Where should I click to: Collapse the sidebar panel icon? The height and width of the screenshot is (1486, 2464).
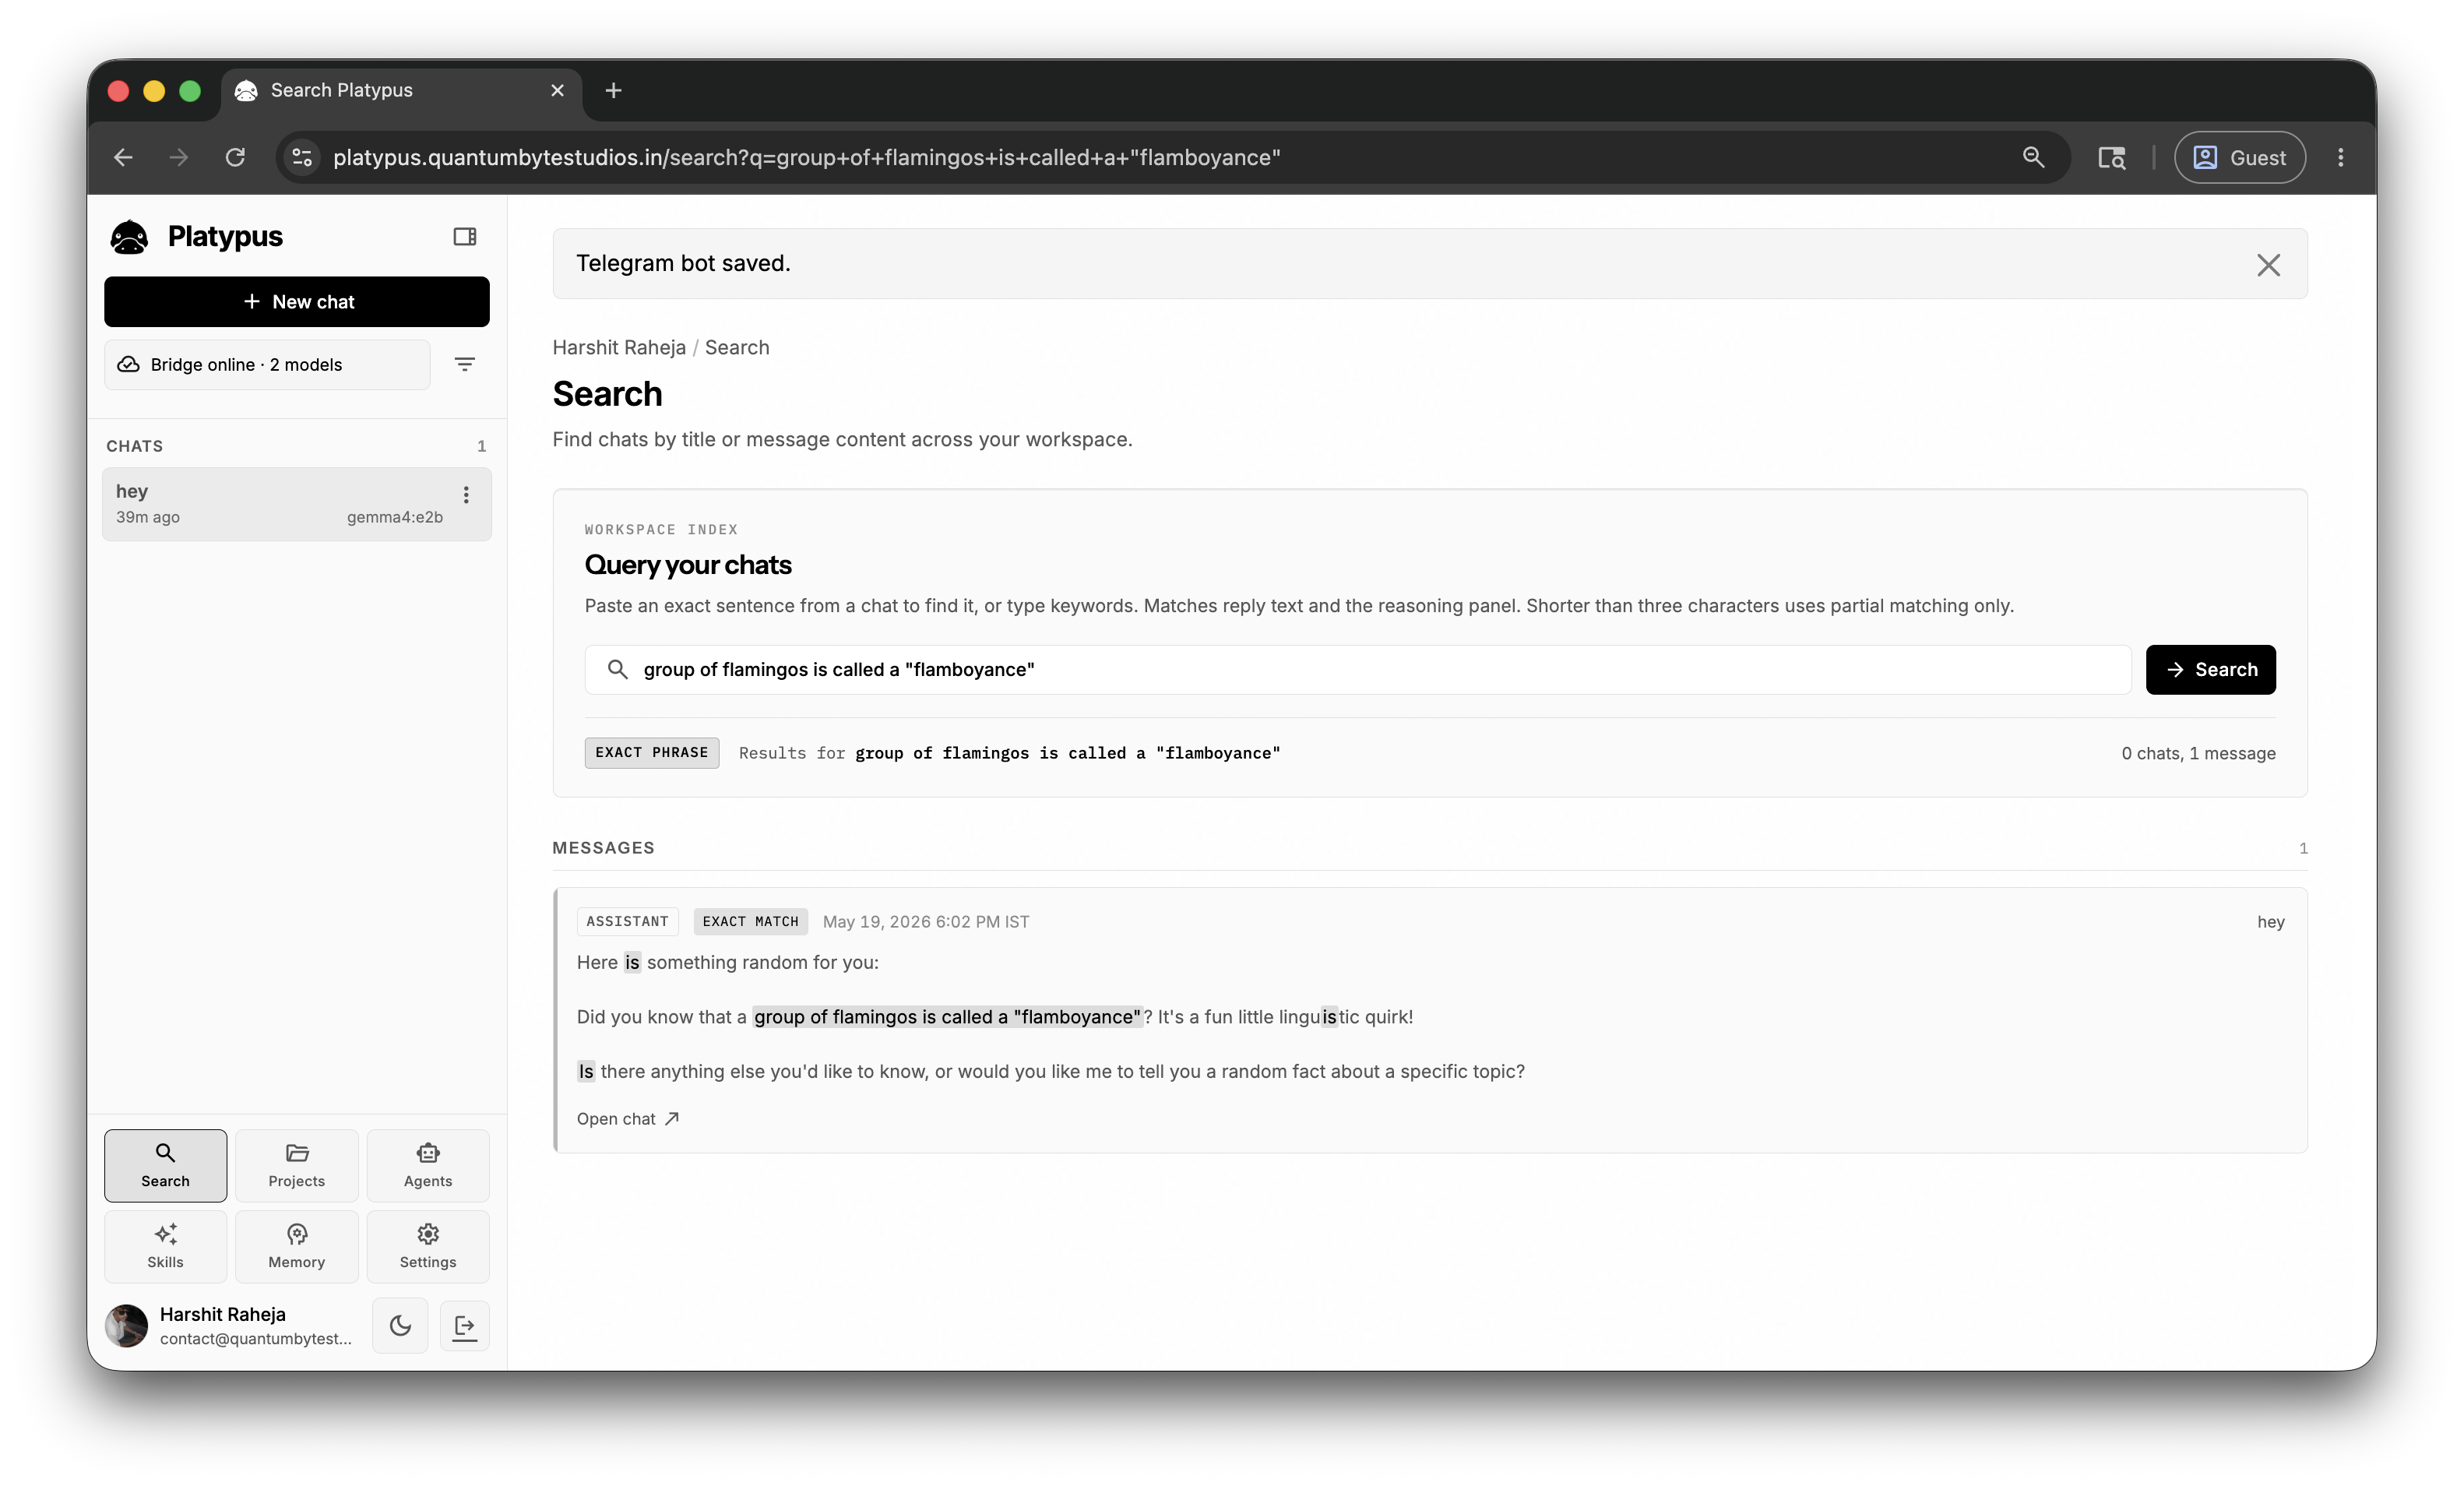465,237
